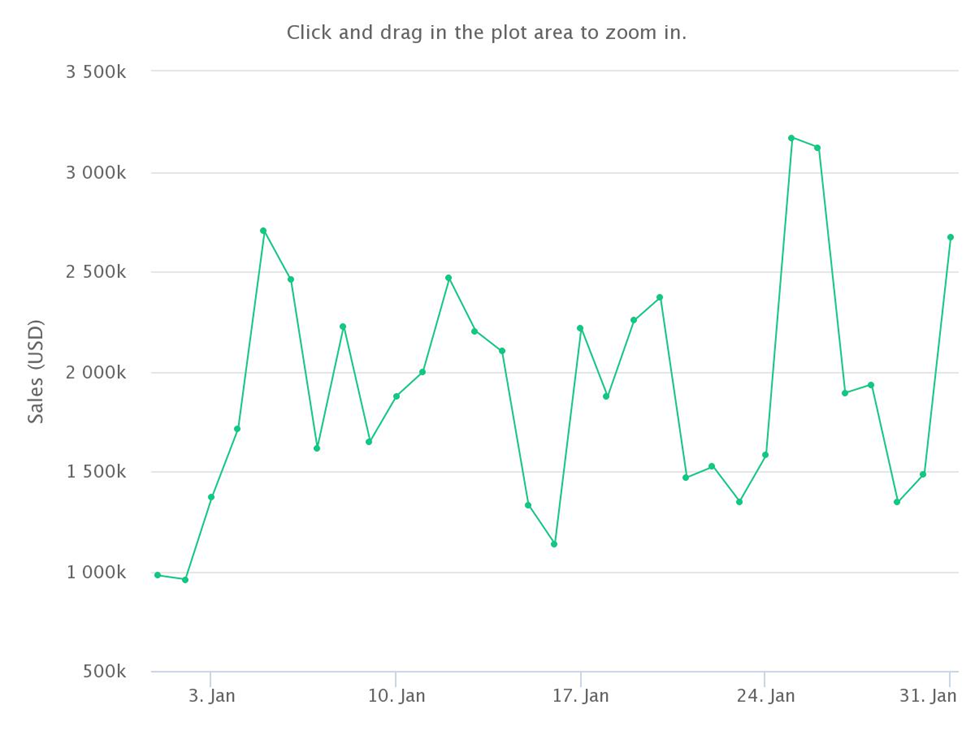Select the point exactly on the 2 000k gridline
Image resolution: width=975 pixels, height=731 pixels.
422,372
